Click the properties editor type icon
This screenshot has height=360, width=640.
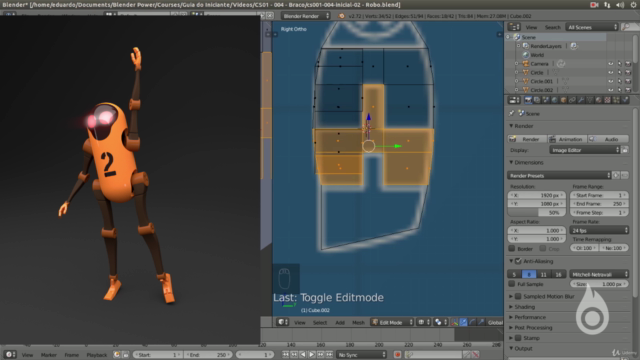click(x=514, y=100)
